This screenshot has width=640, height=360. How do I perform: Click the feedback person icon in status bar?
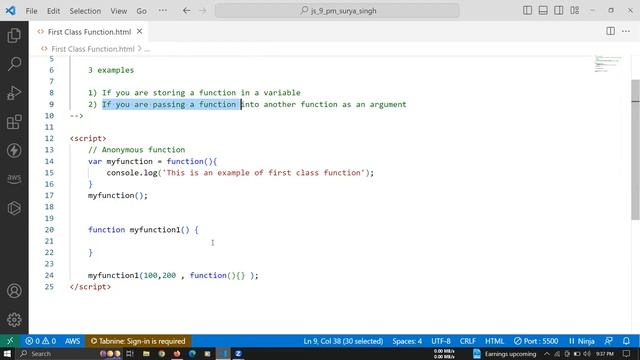[x=609, y=341]
